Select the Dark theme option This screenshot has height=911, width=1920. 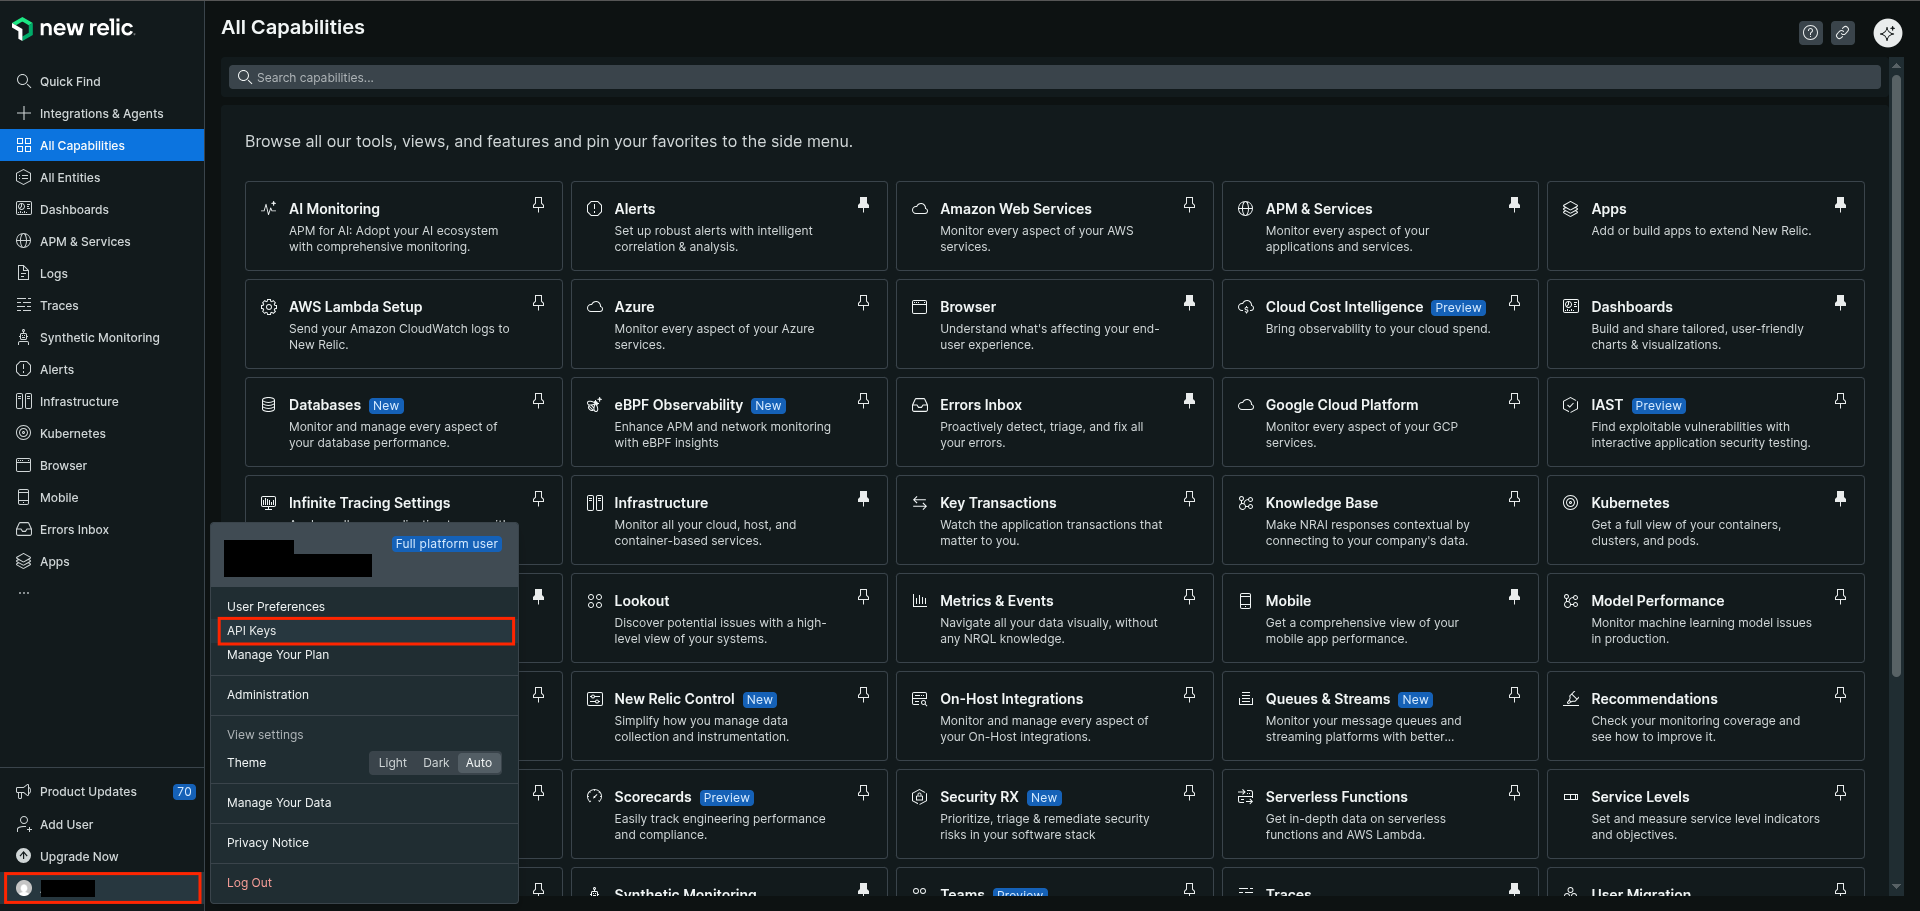pos(436,763)
